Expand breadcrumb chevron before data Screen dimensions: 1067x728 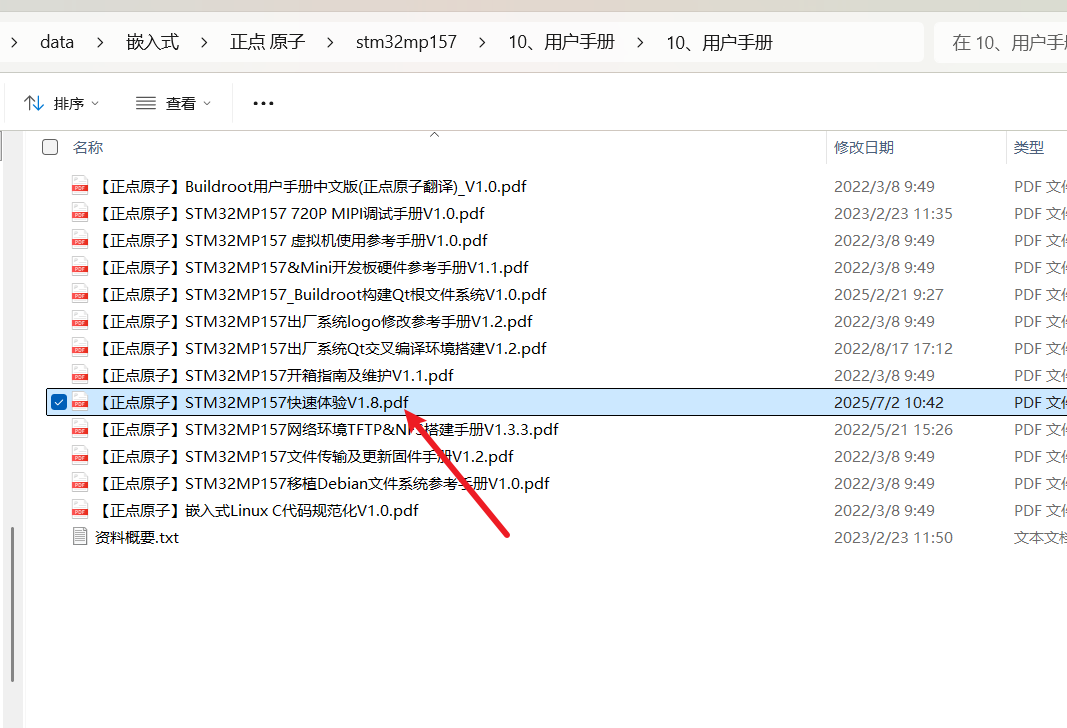point(14,42)
